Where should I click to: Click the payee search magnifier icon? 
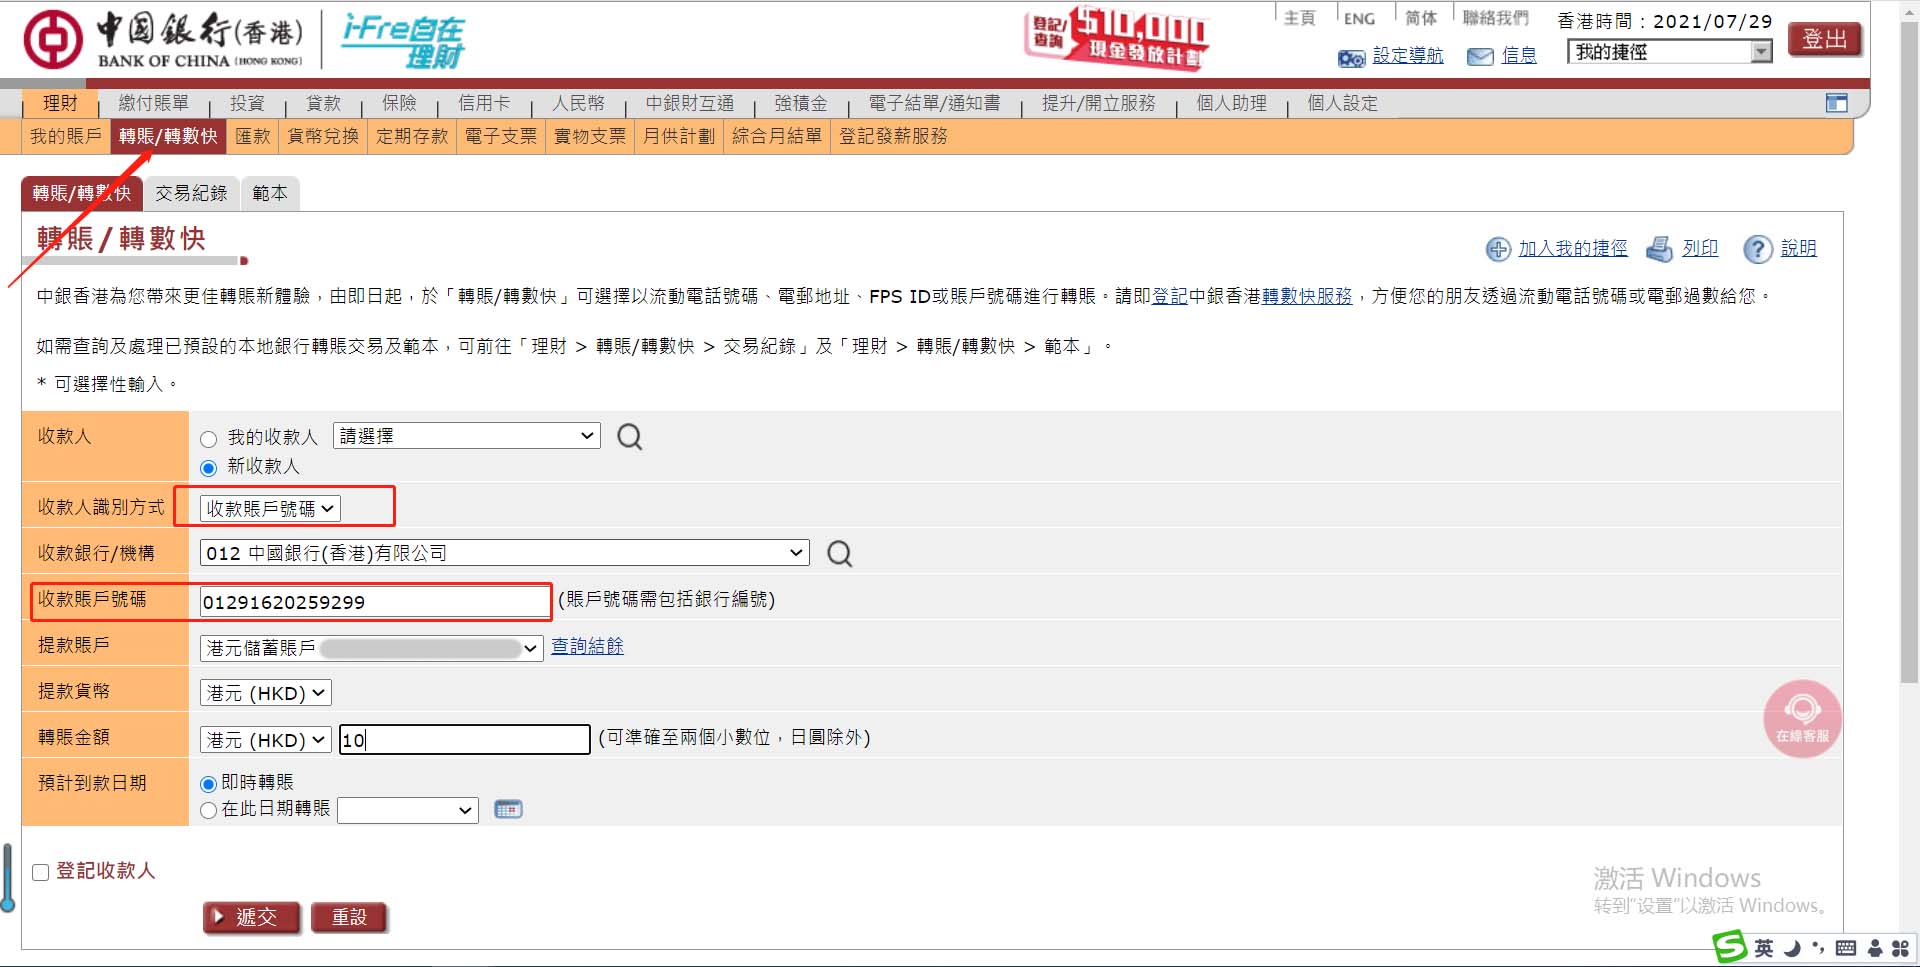pyautogui.click(x=630, y=437)
